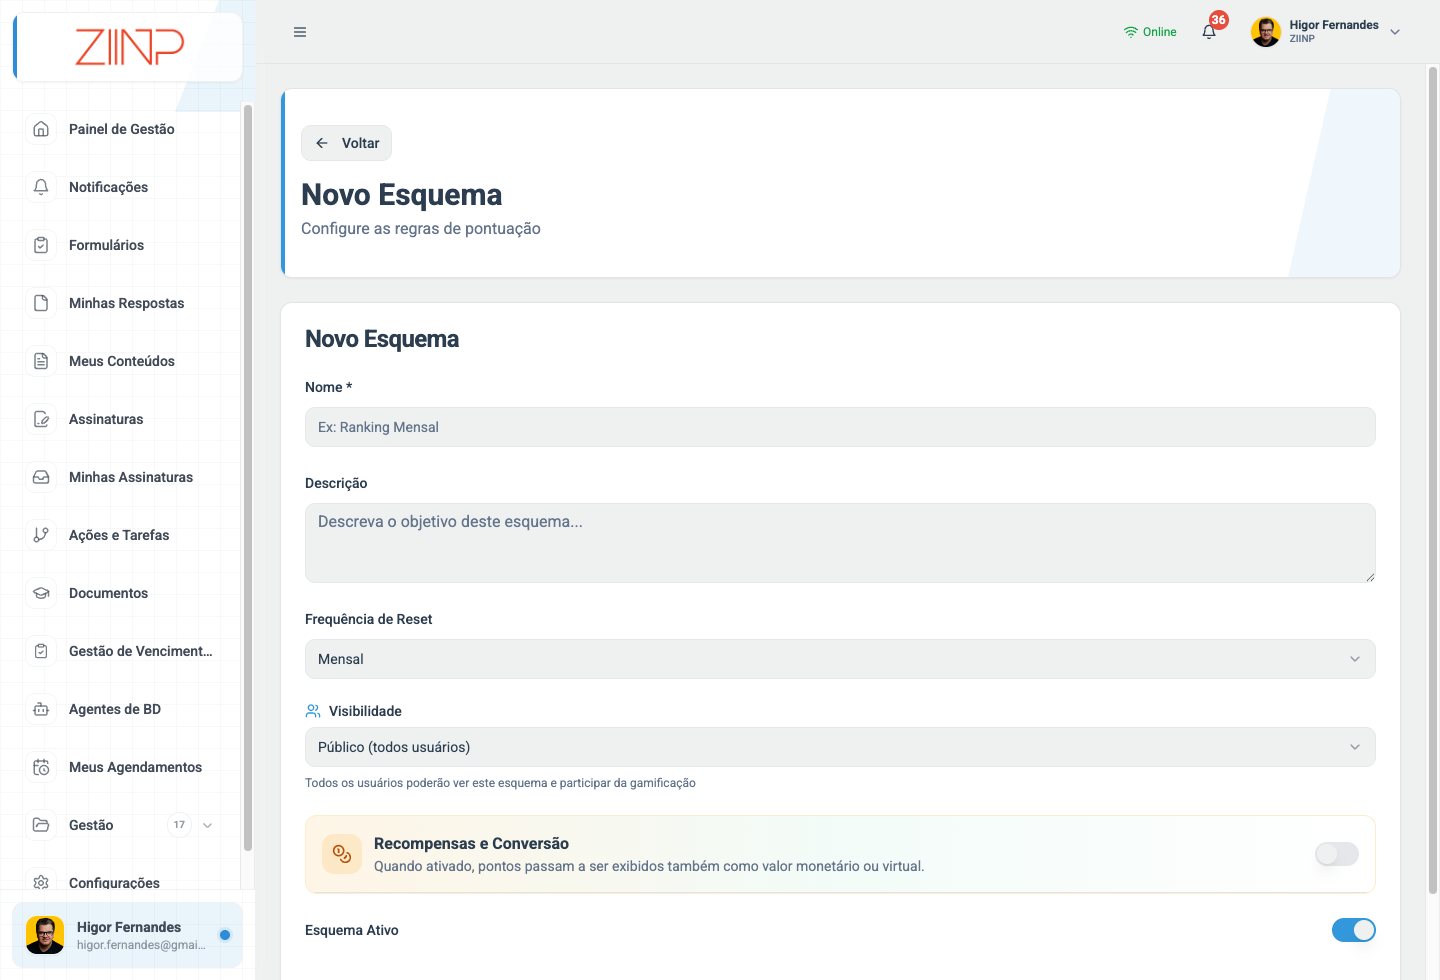Image resolution: width=1440 pixels, height=980 pixels.
Task: Click the Voltar back button
Action: [346, 143]
